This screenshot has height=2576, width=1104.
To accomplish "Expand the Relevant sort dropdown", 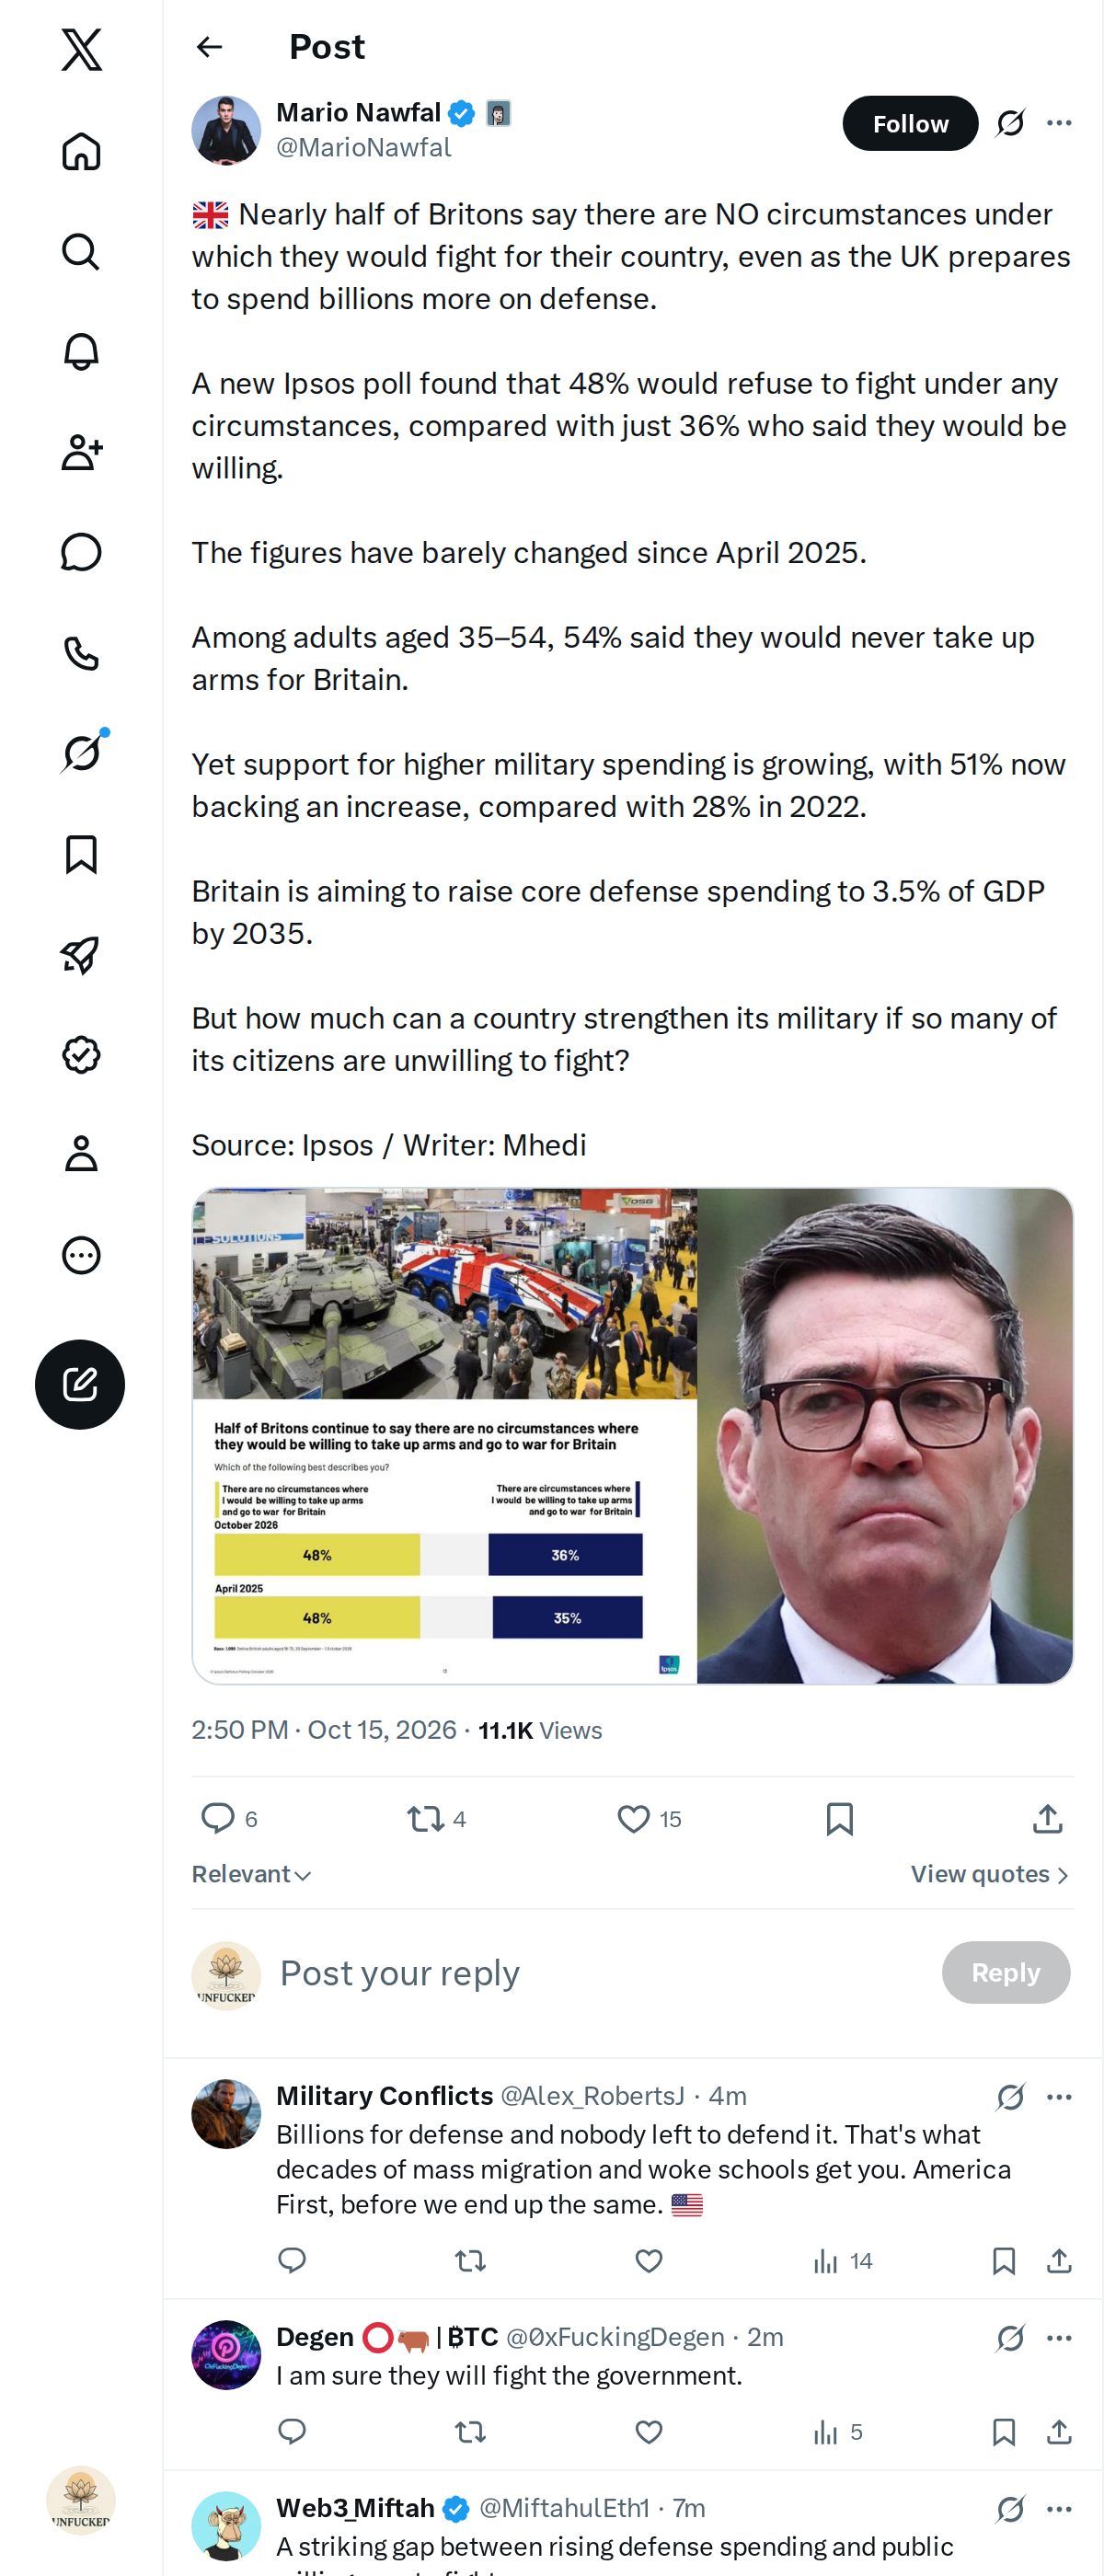I will [252, 1874].
